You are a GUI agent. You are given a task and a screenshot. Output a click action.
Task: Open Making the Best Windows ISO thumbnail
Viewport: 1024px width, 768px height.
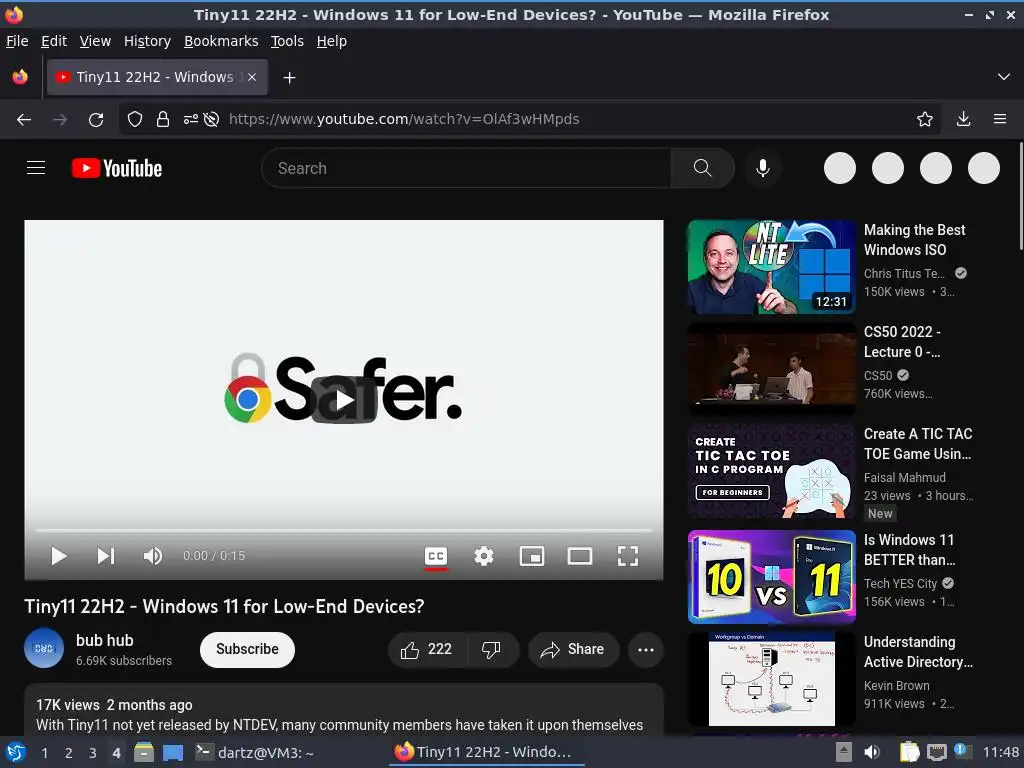point(771,267)
